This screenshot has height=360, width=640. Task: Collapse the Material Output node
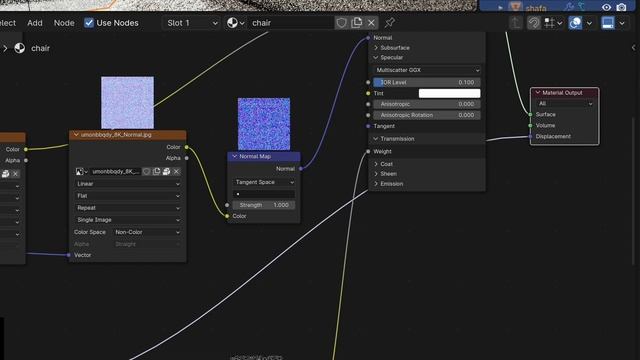[x=538, y=93]
